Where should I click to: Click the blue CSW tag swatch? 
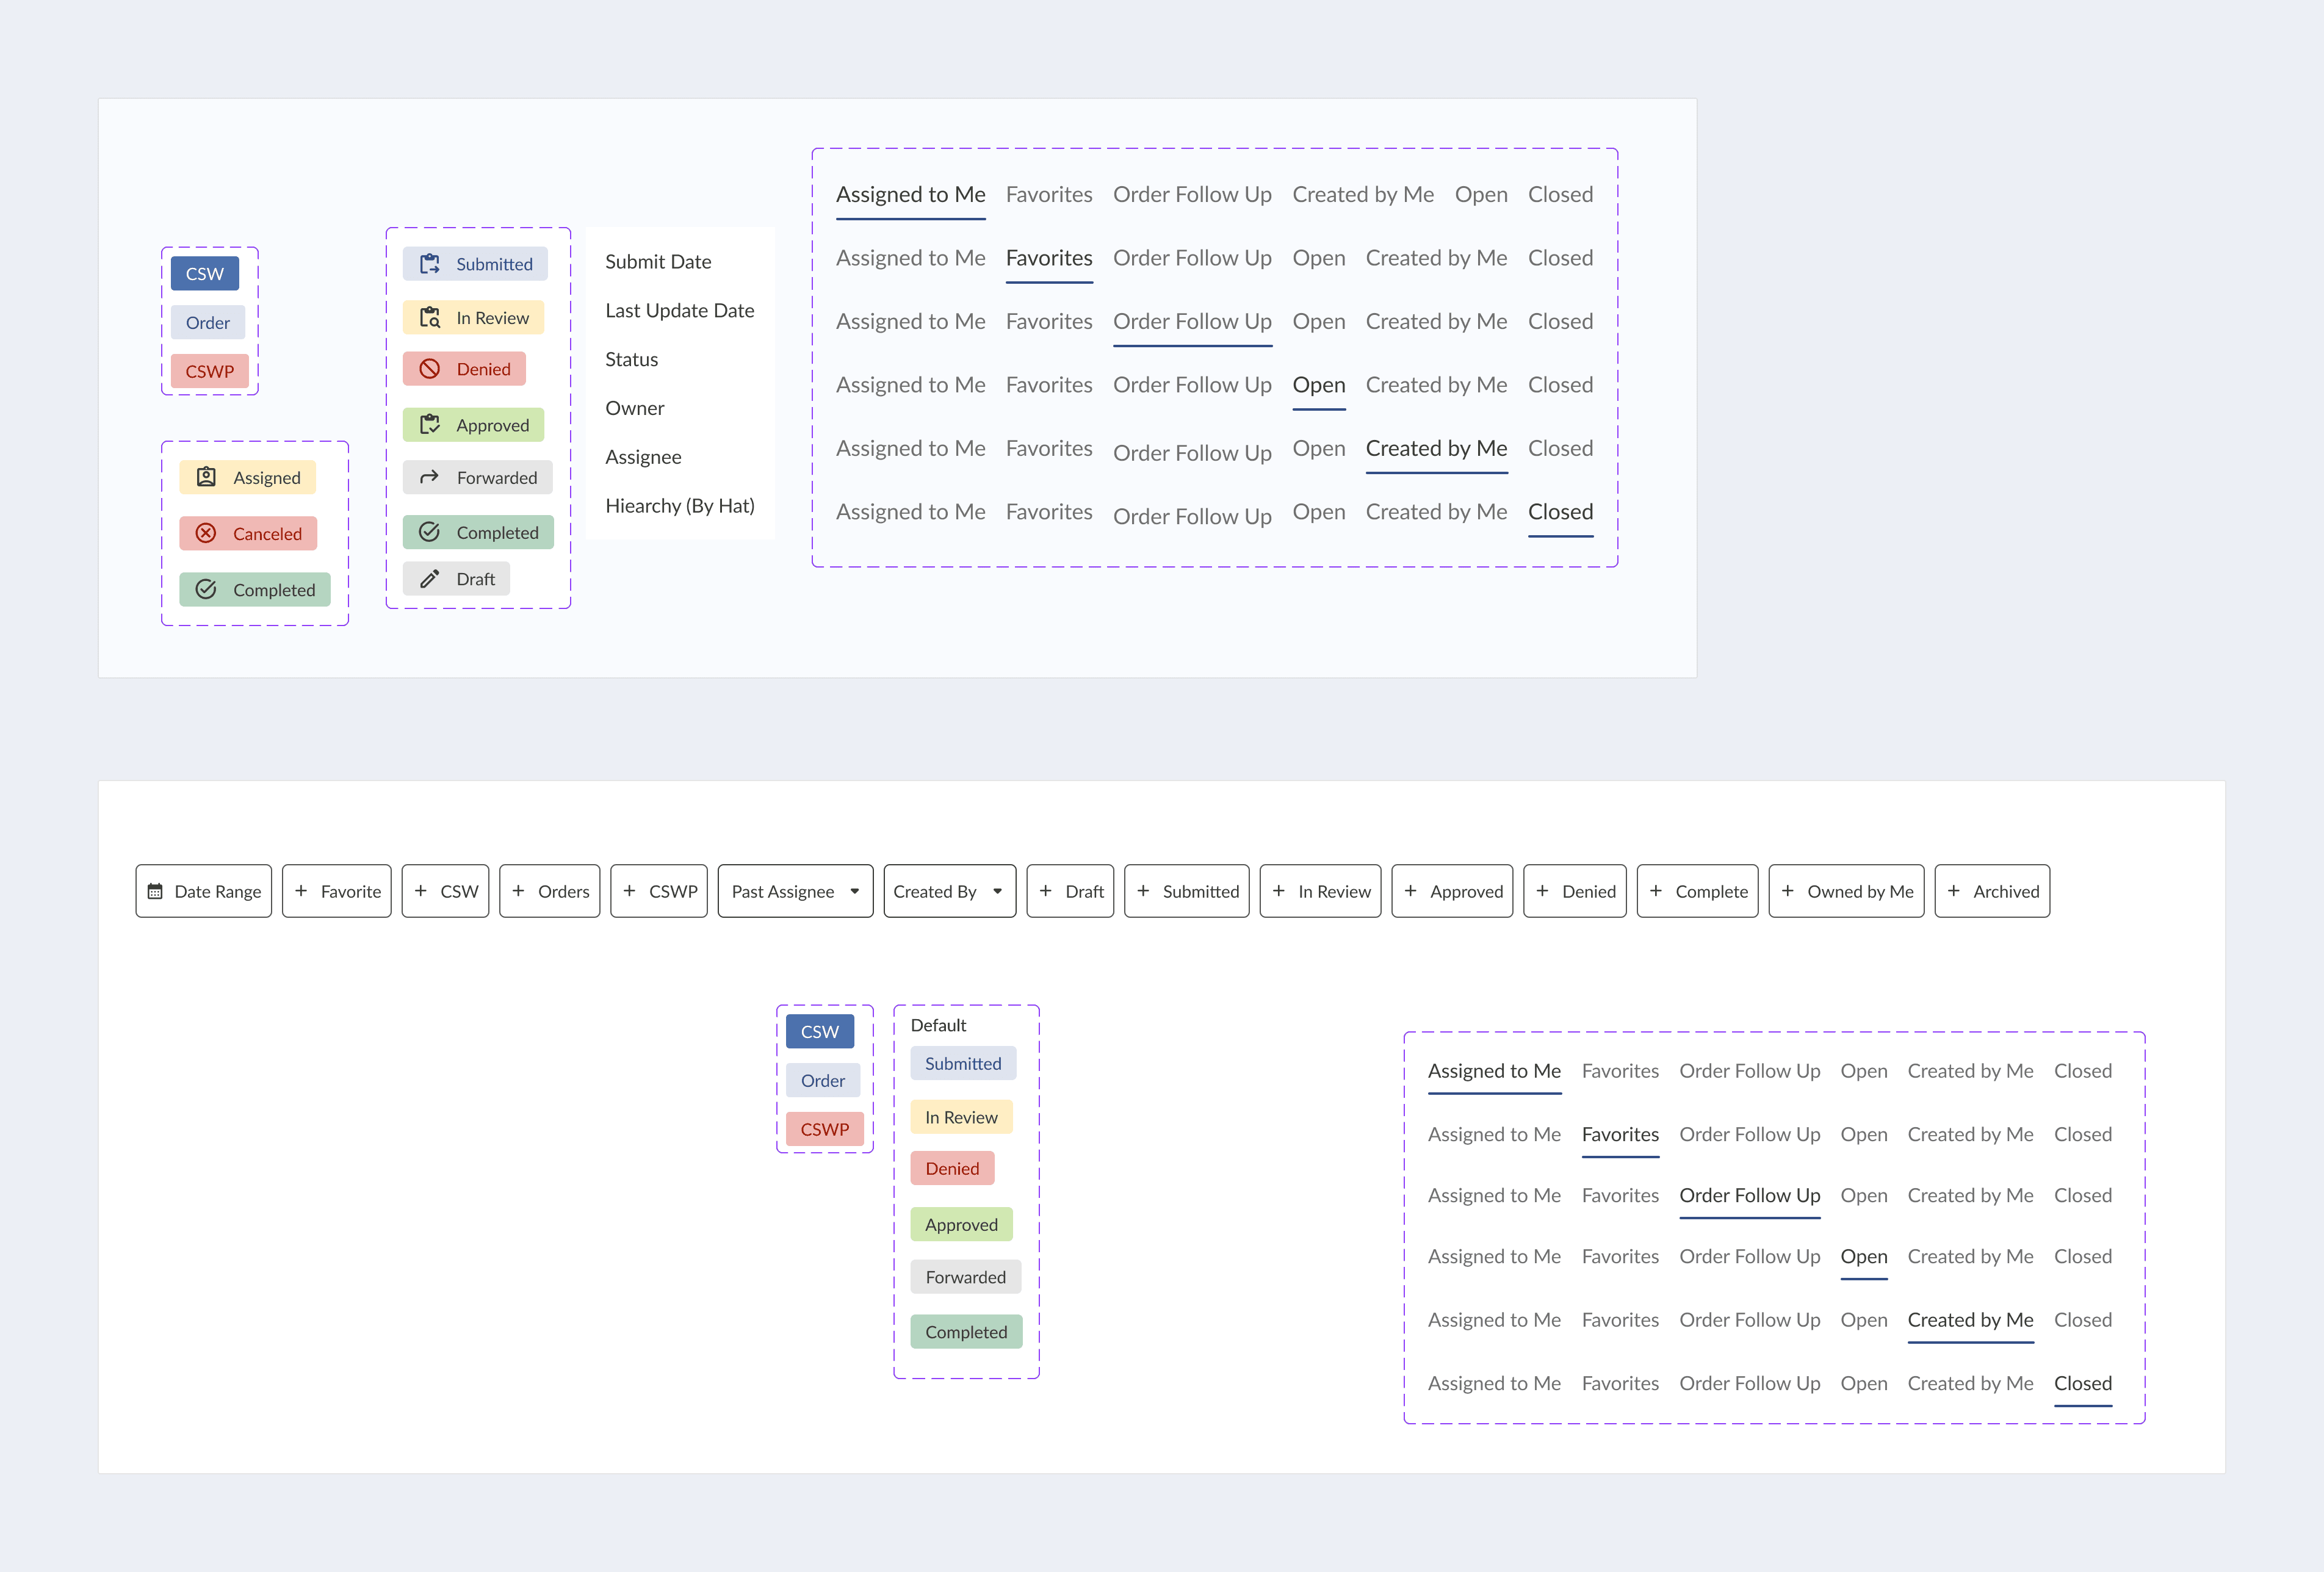(x=205, y=274)
